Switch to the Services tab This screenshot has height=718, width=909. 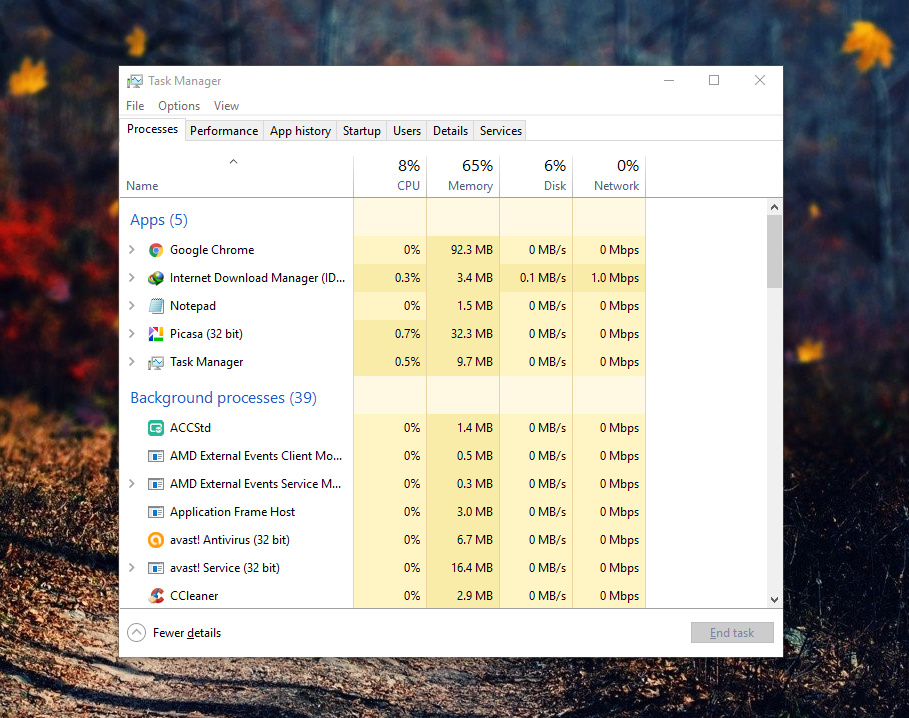[x=501, y=131]
